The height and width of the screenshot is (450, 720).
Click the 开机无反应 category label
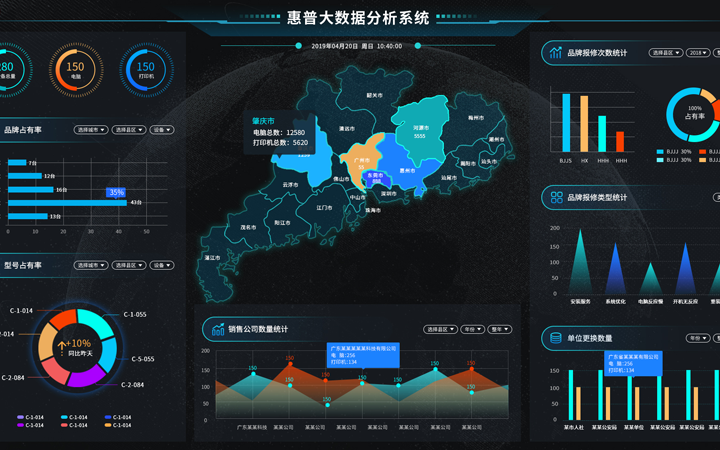tap(685, 302)
